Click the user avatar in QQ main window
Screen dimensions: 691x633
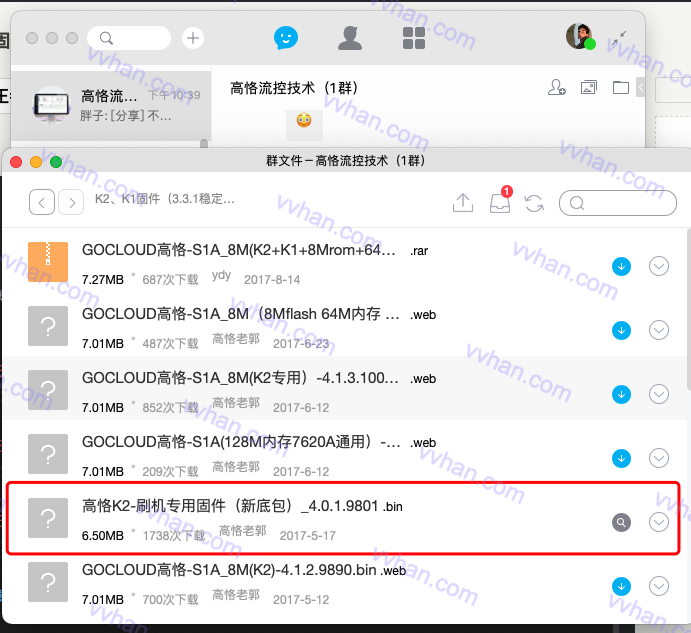(580, 37)
